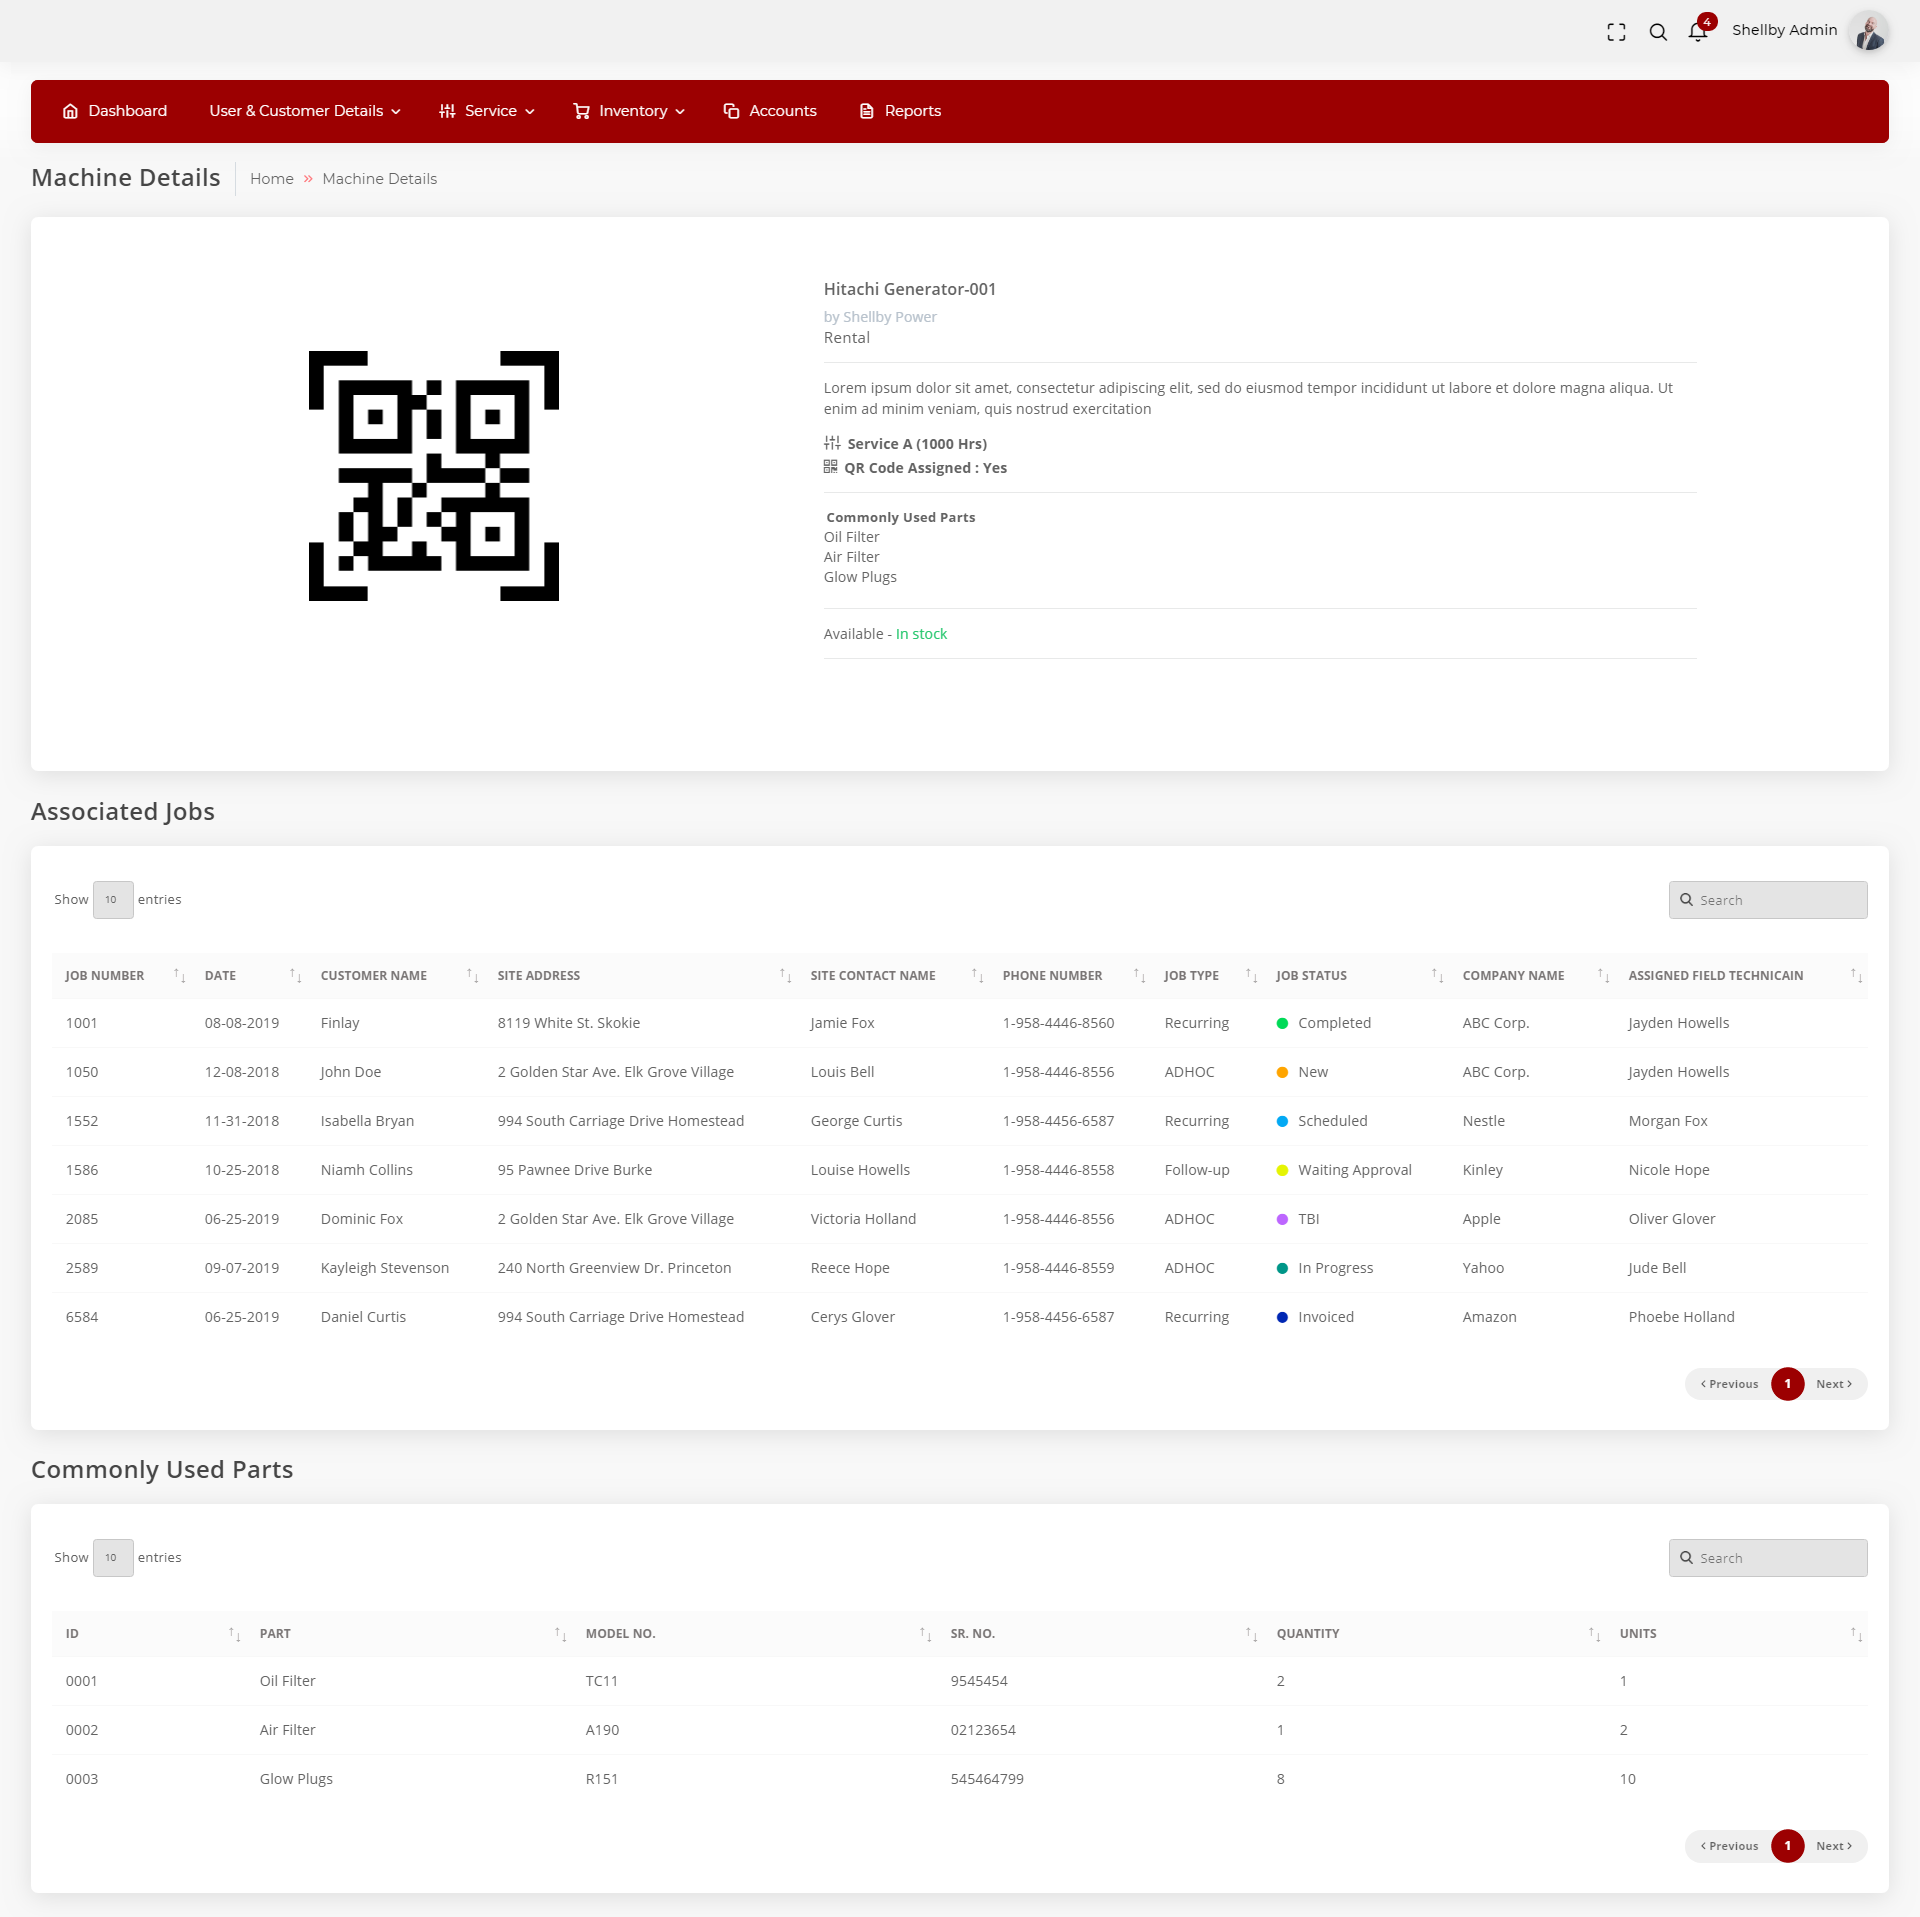Open the Accounts menu item
Screen dimensions: 1920x1917
click(x=770, y=111)
